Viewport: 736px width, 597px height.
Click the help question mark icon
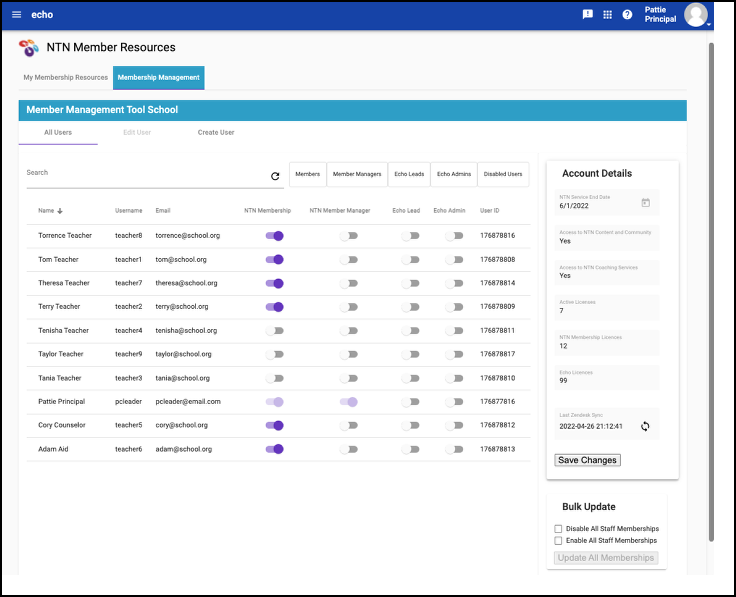tap(627, 15)
